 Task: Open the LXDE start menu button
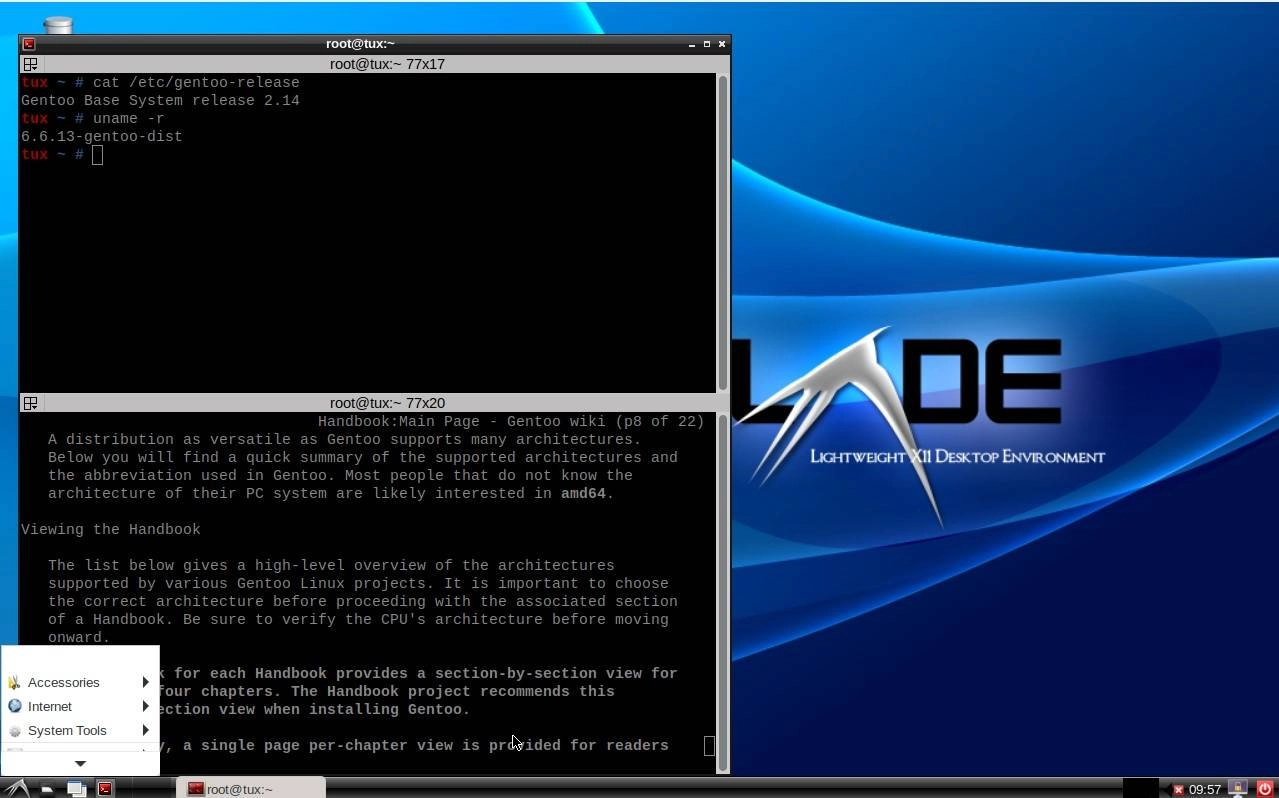(x=16, y=788)
